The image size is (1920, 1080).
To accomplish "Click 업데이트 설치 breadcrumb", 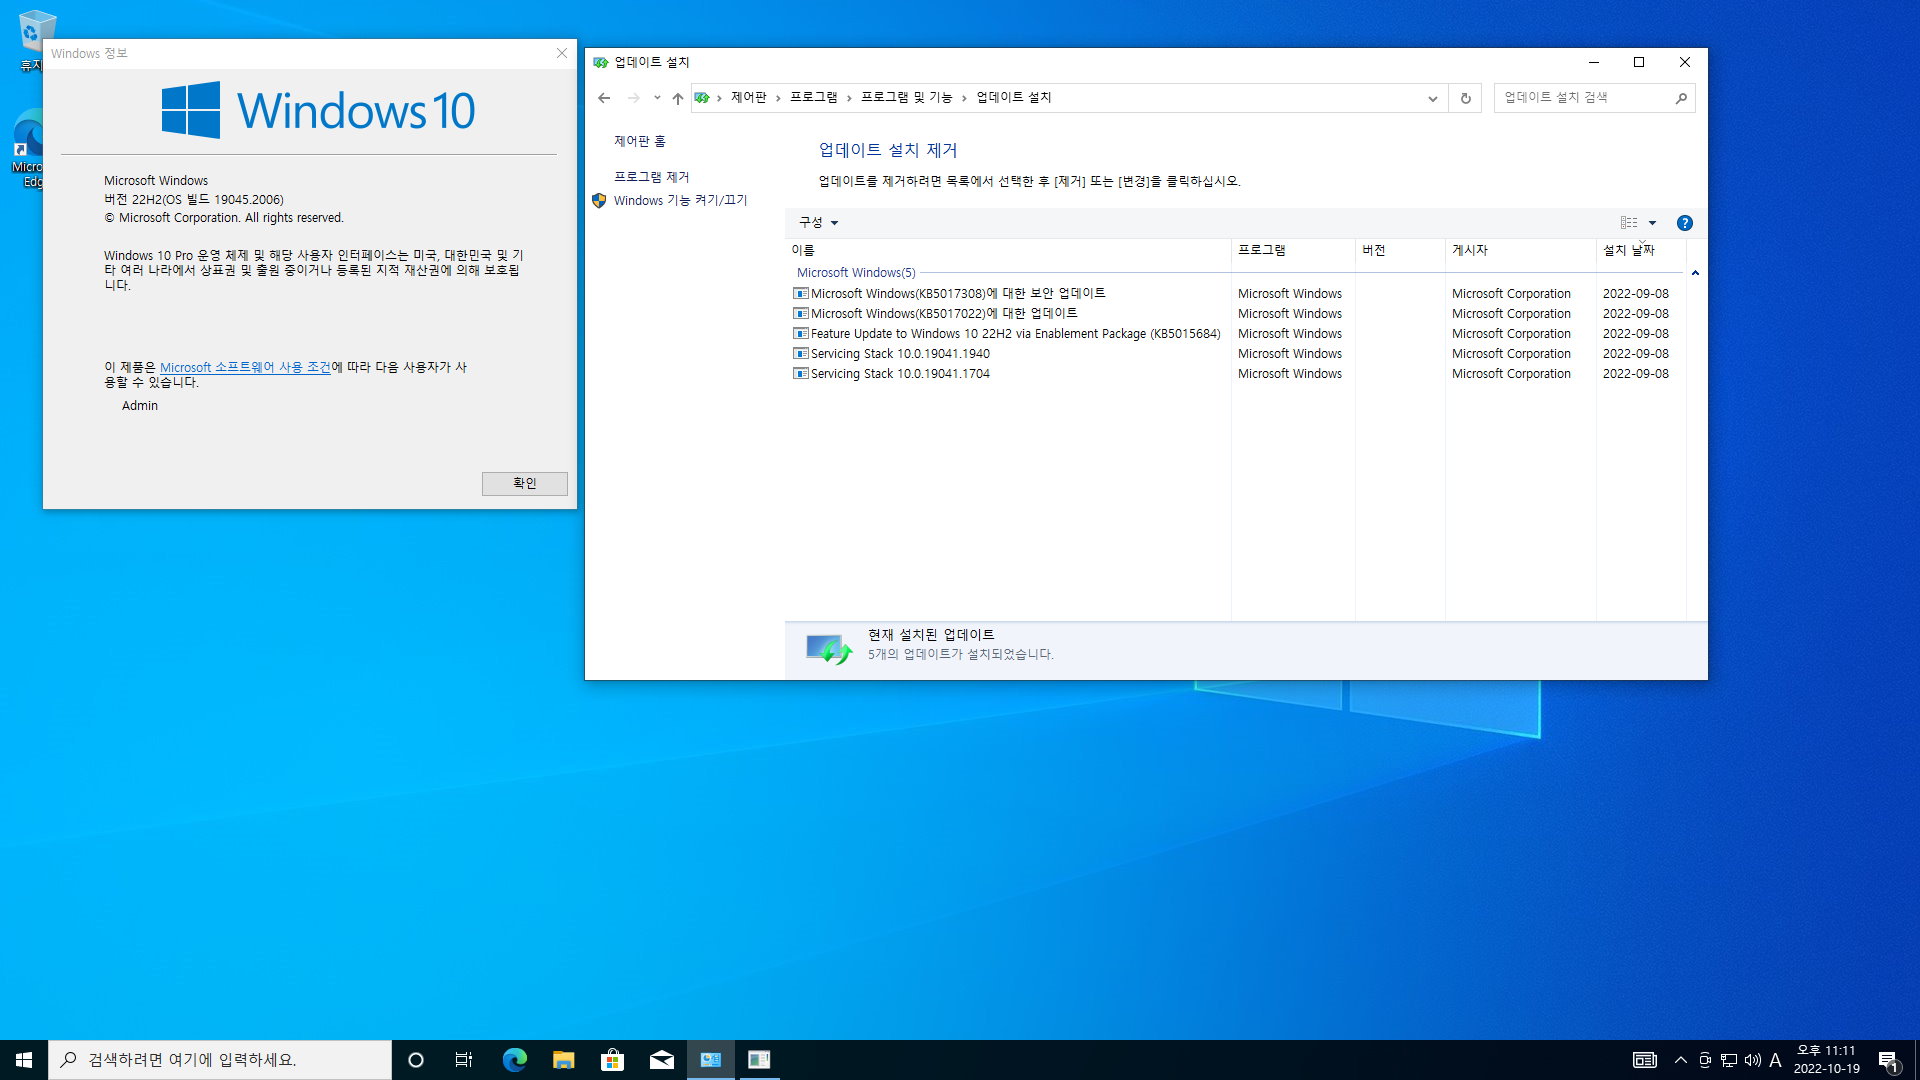I will [1014, 98].
